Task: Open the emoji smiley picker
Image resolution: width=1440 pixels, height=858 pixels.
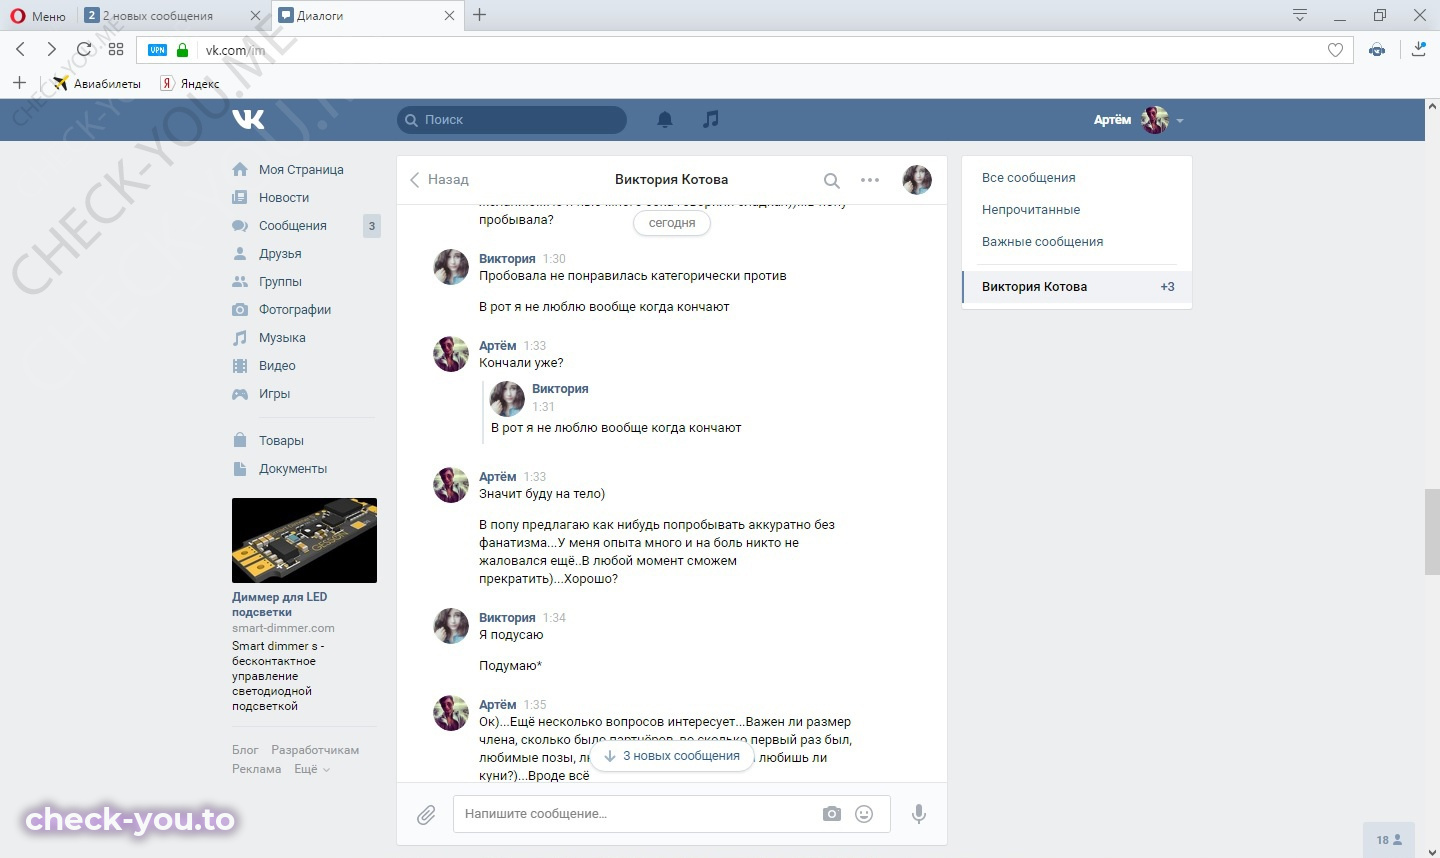Action: coord(864,814)
